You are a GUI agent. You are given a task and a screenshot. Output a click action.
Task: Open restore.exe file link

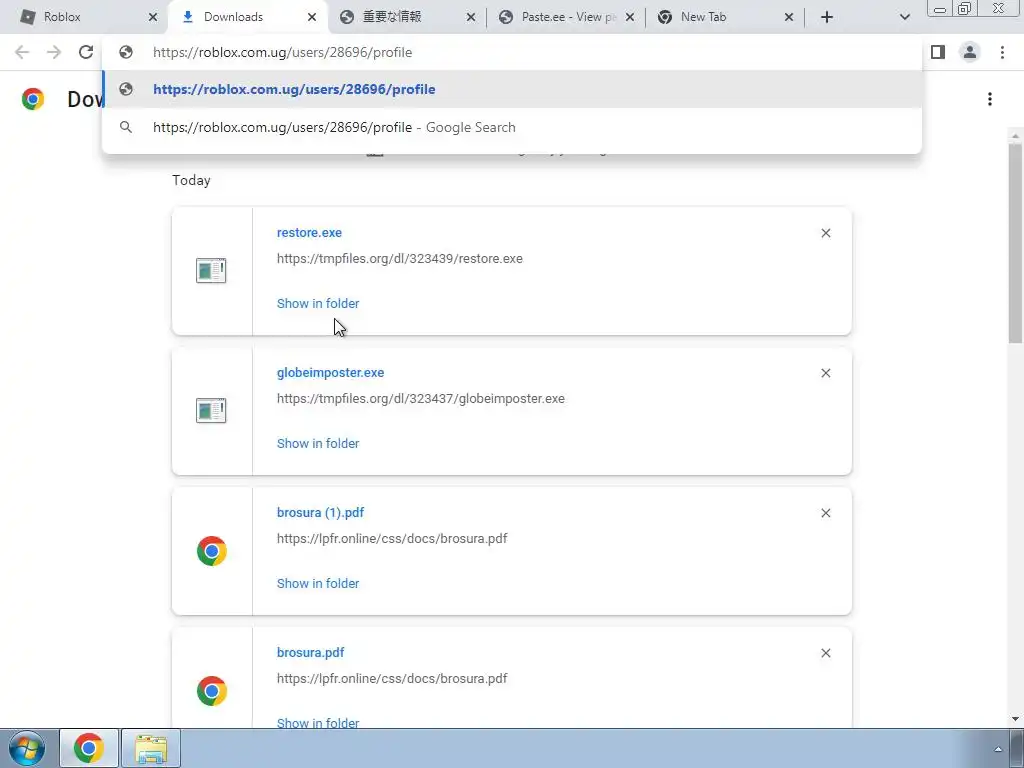309,232
